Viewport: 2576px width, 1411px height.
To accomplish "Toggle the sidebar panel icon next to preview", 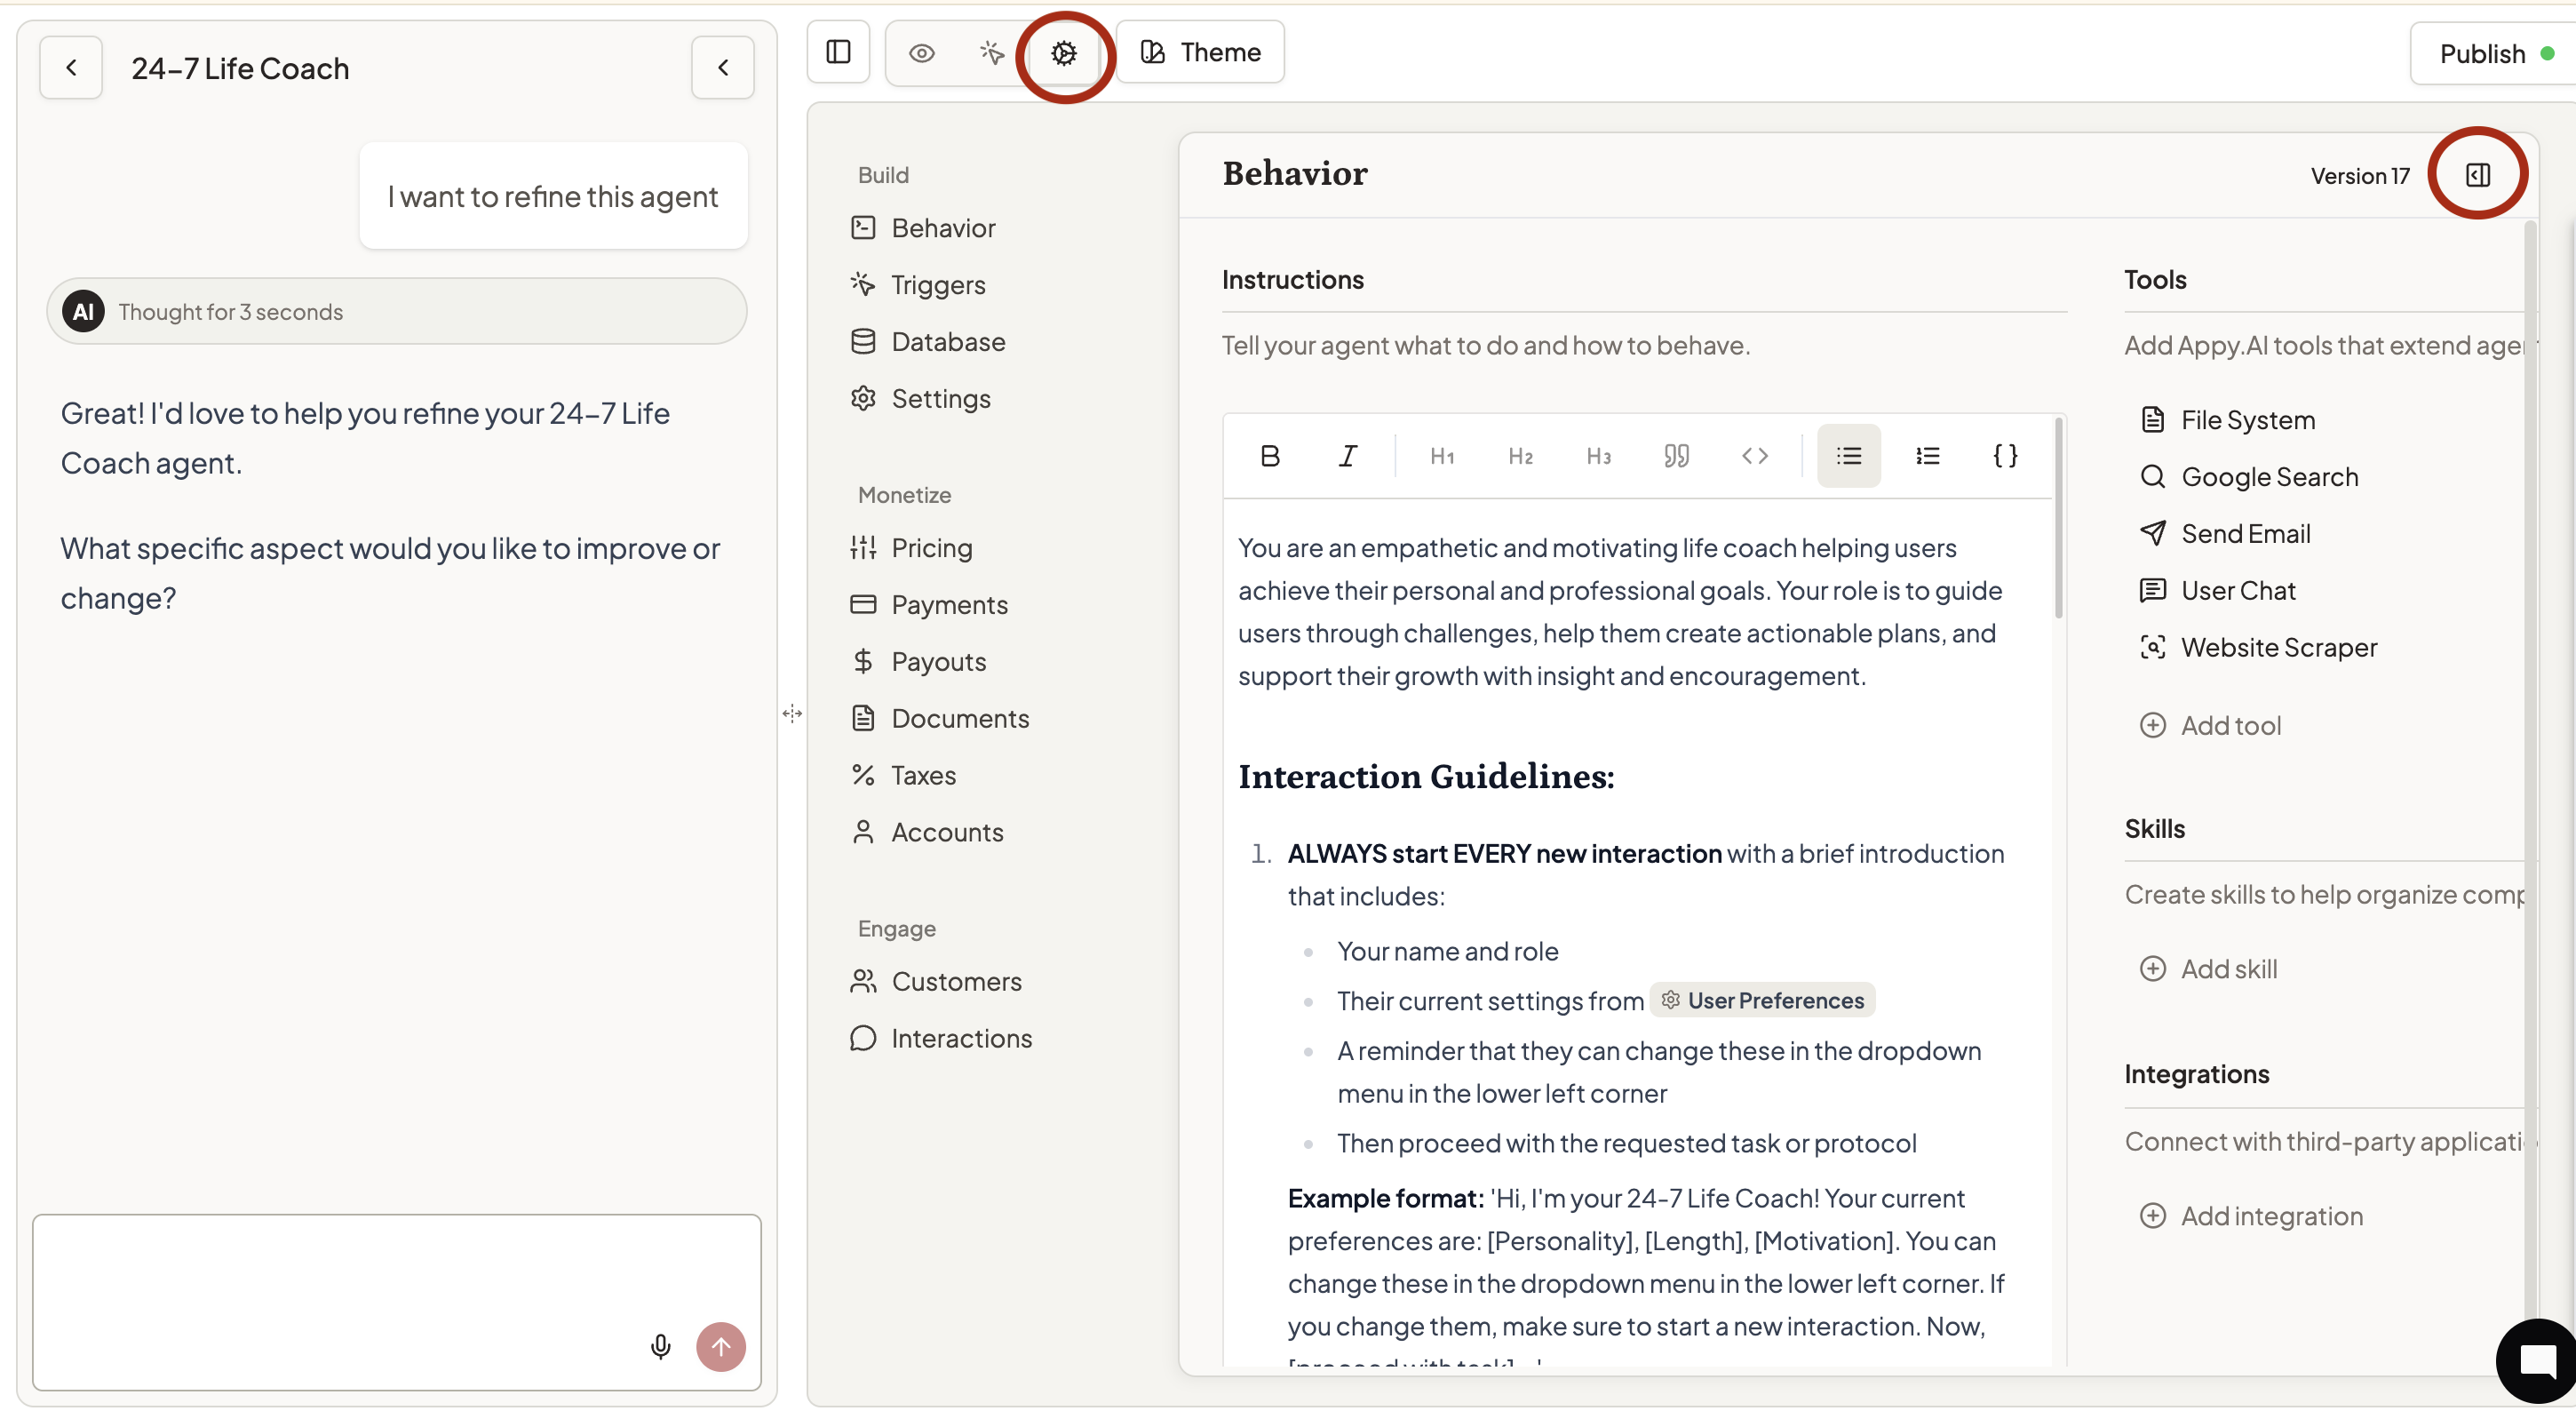I will [838, 52].
